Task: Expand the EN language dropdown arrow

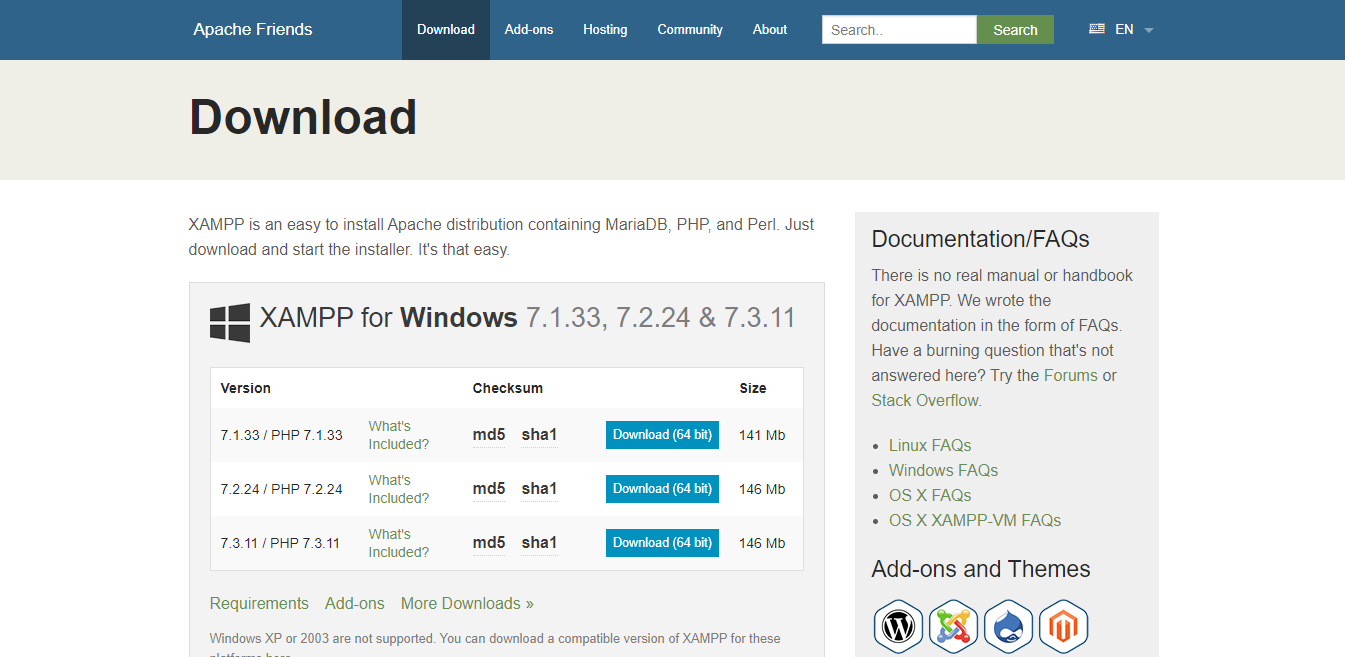Action: (1149, 30)
